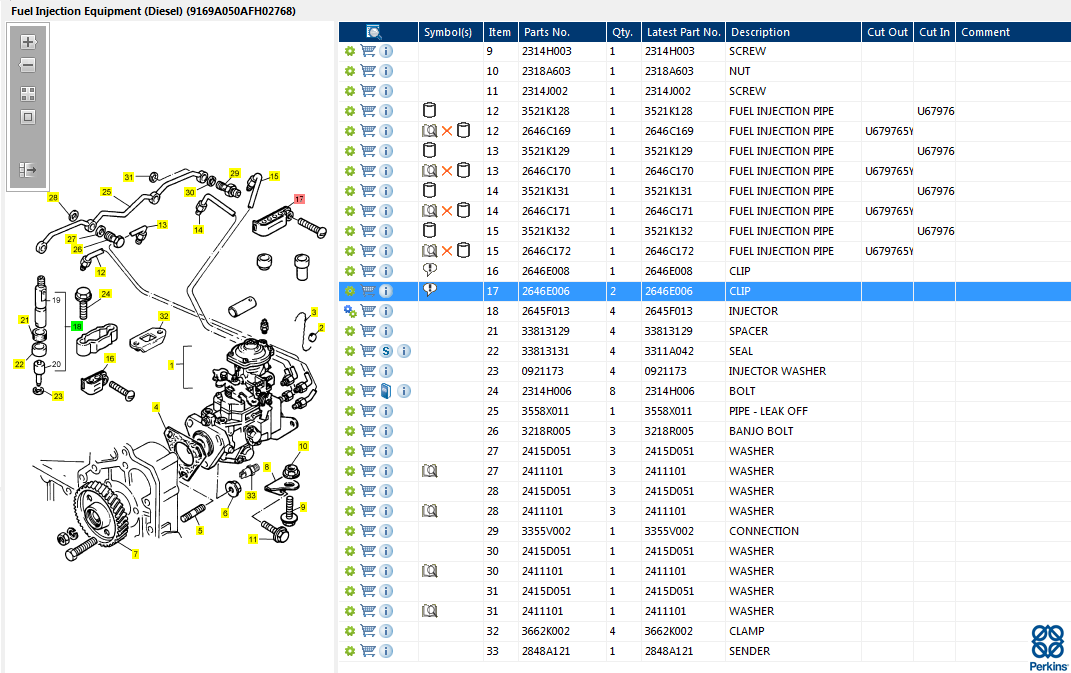Click the Cut In column header
This screenshot has width=1071, height=673.
tap(934, 32)
